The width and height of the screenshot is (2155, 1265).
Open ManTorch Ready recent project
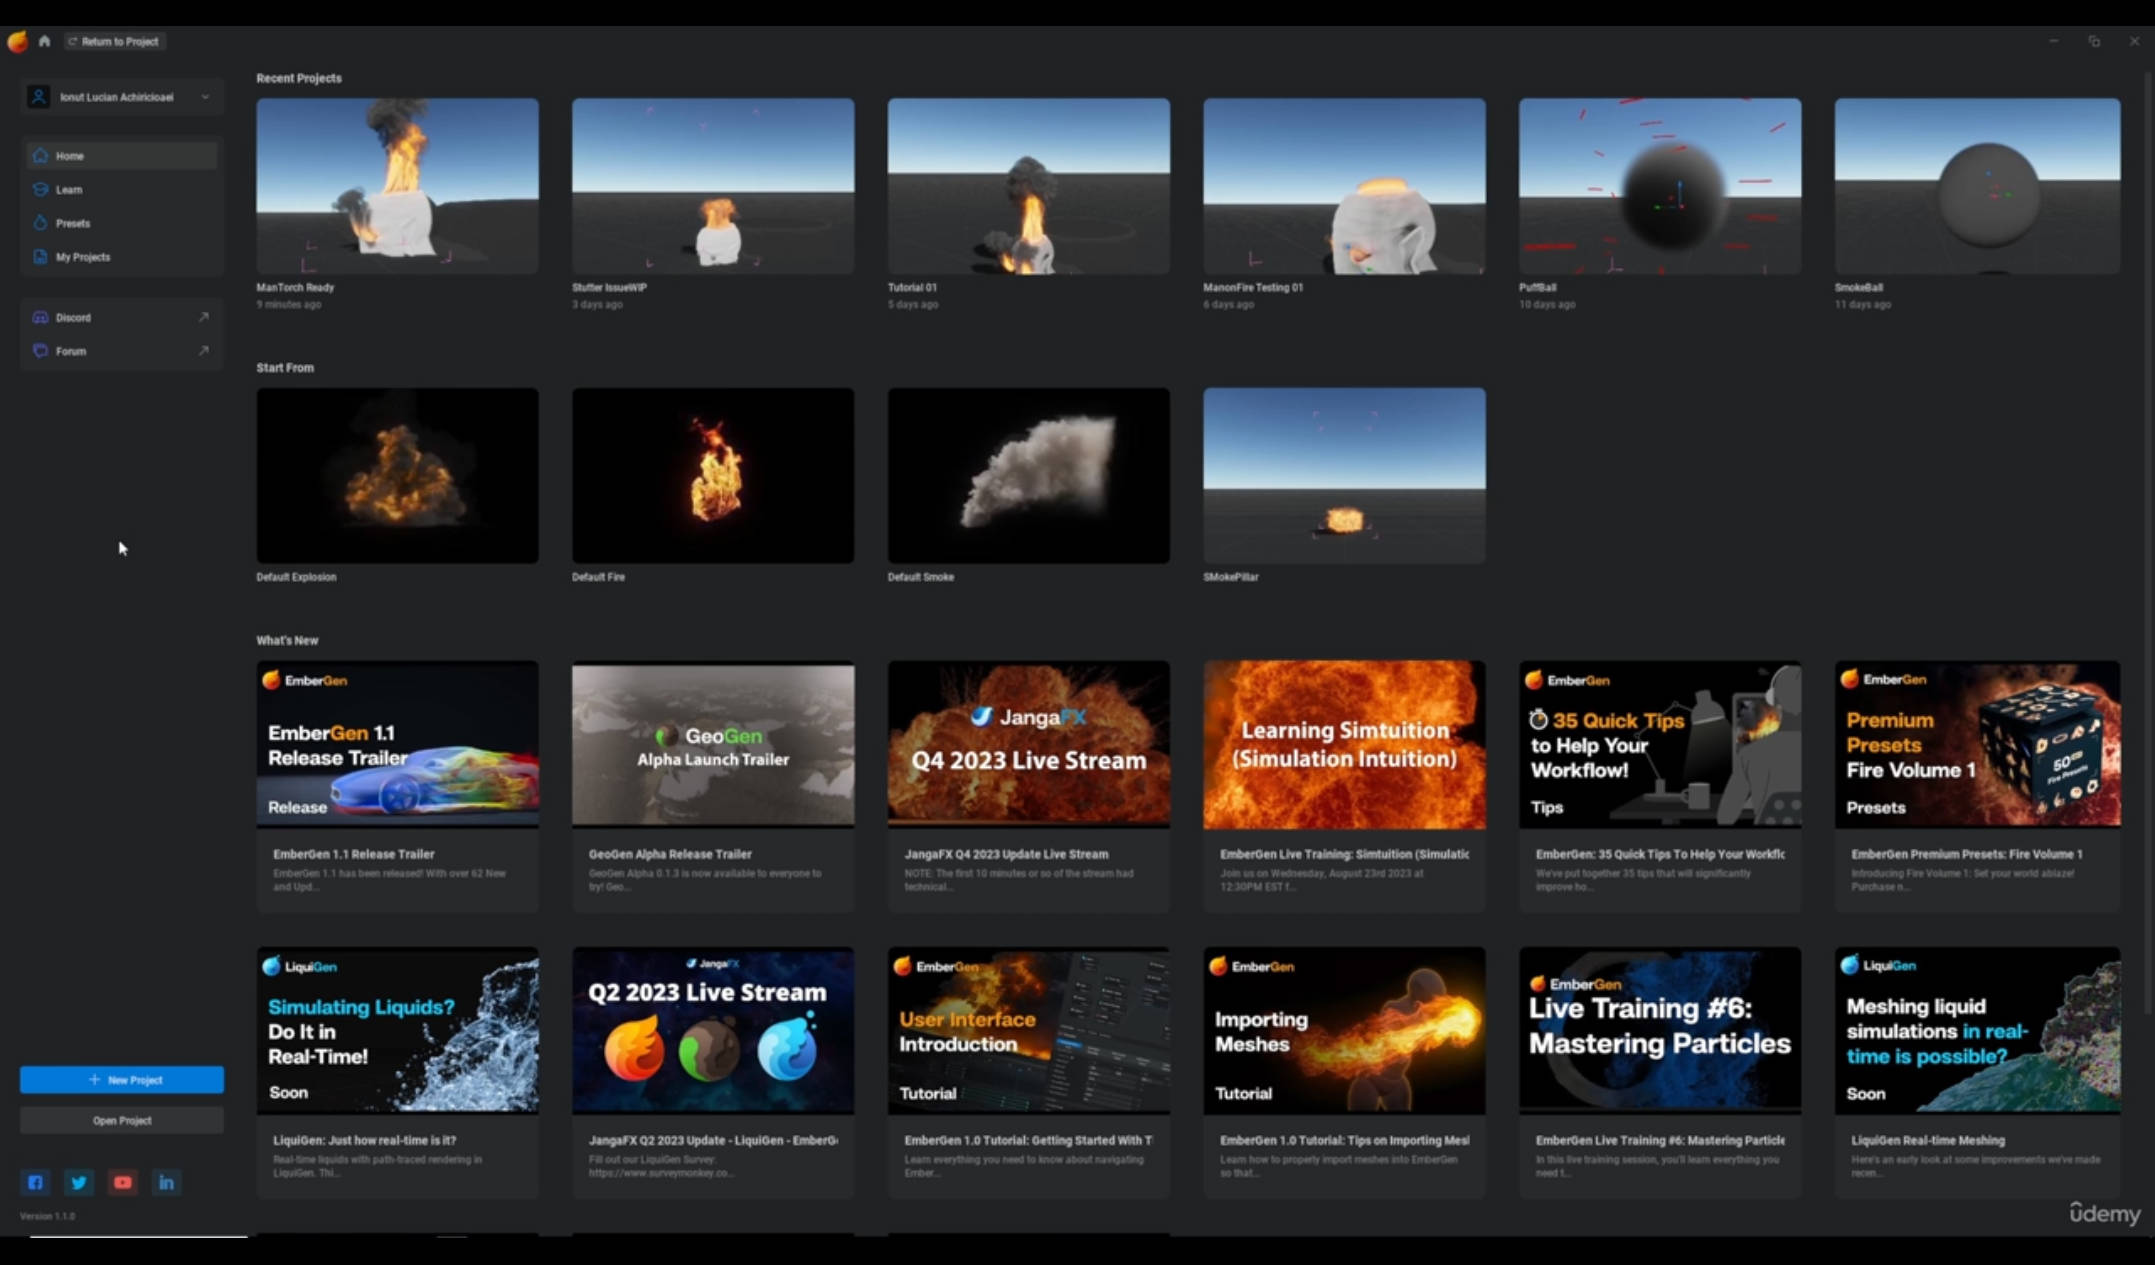pos(397,186)
